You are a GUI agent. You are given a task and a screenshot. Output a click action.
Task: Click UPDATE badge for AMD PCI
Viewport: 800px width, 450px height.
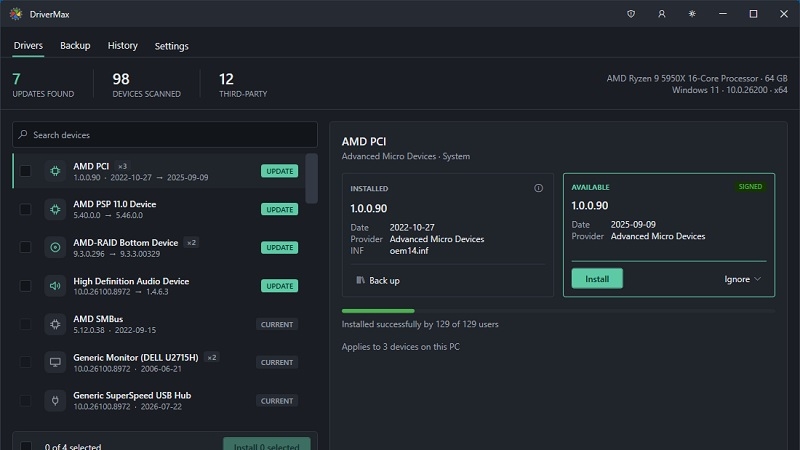[x=280, y=171]
